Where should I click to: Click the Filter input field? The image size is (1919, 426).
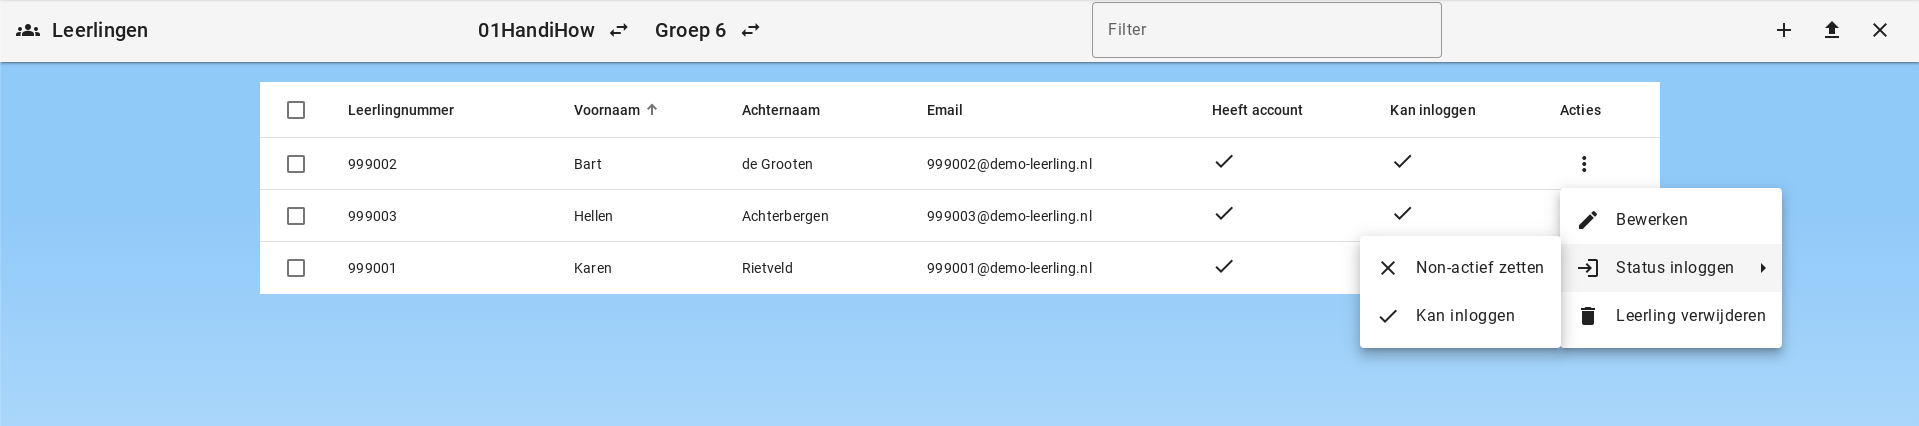click(1266, 30)
